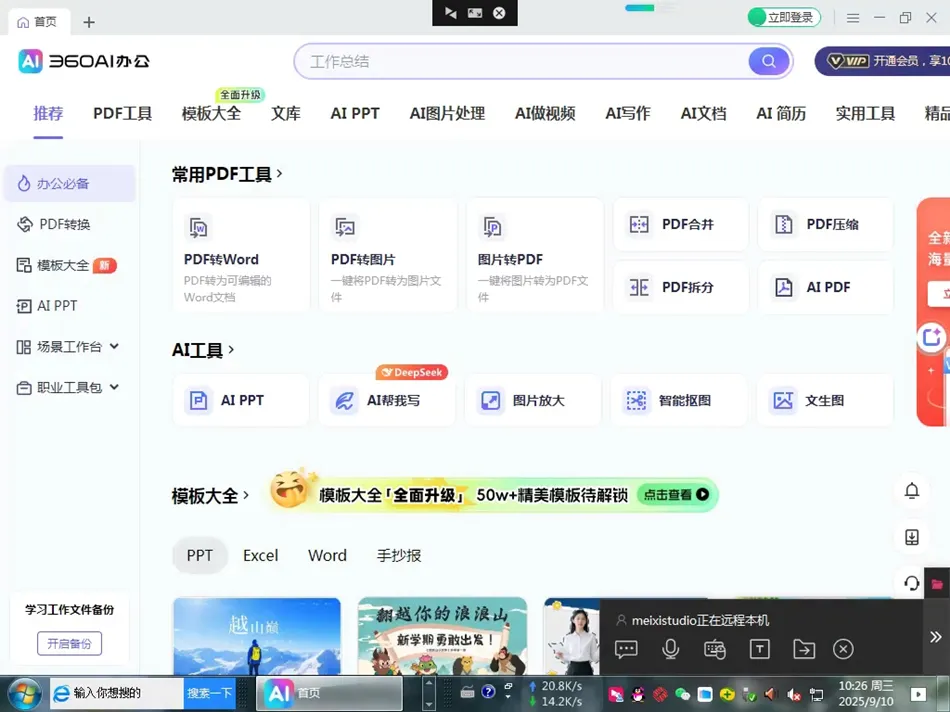Open the PDF转图片 tool card

point(388,255)
